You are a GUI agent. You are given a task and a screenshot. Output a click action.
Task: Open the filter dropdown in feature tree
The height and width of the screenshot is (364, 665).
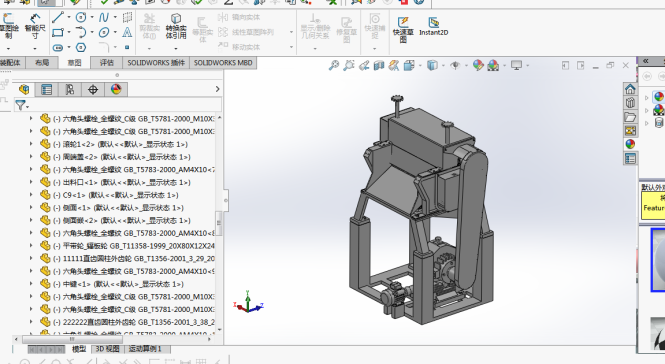click(x=21, y=105)
